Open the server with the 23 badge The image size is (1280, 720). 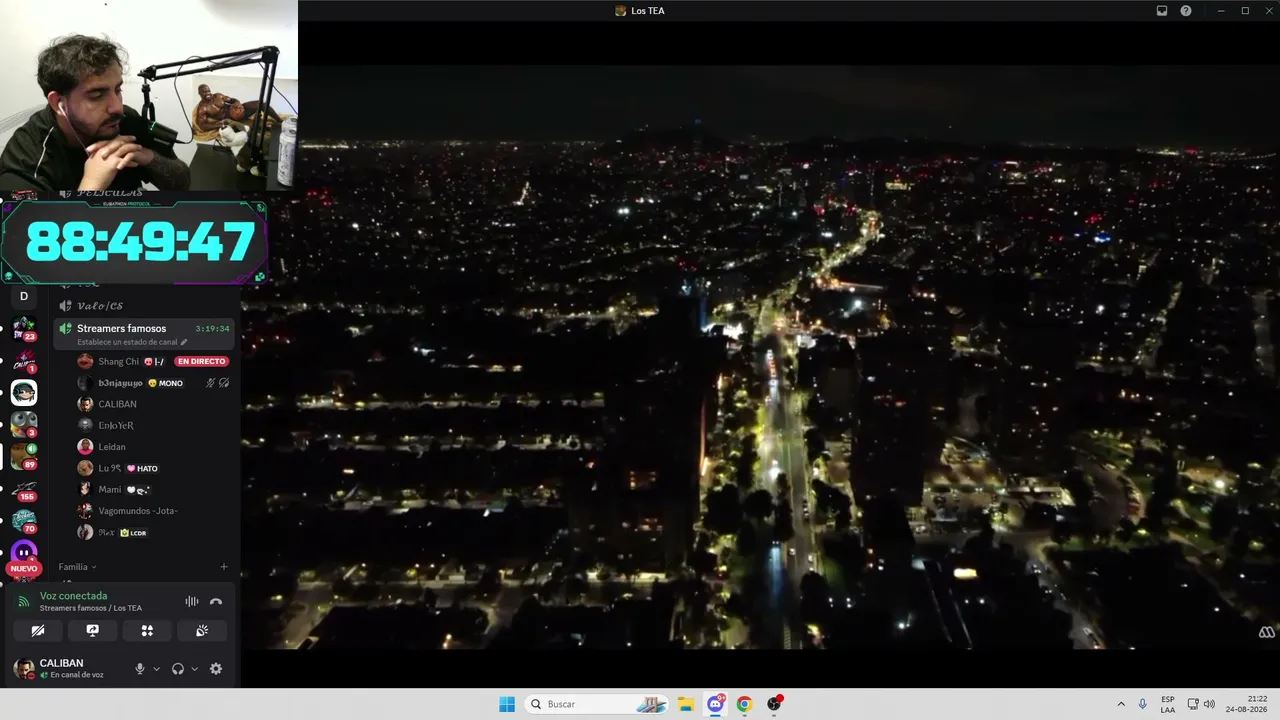(24, 328)
